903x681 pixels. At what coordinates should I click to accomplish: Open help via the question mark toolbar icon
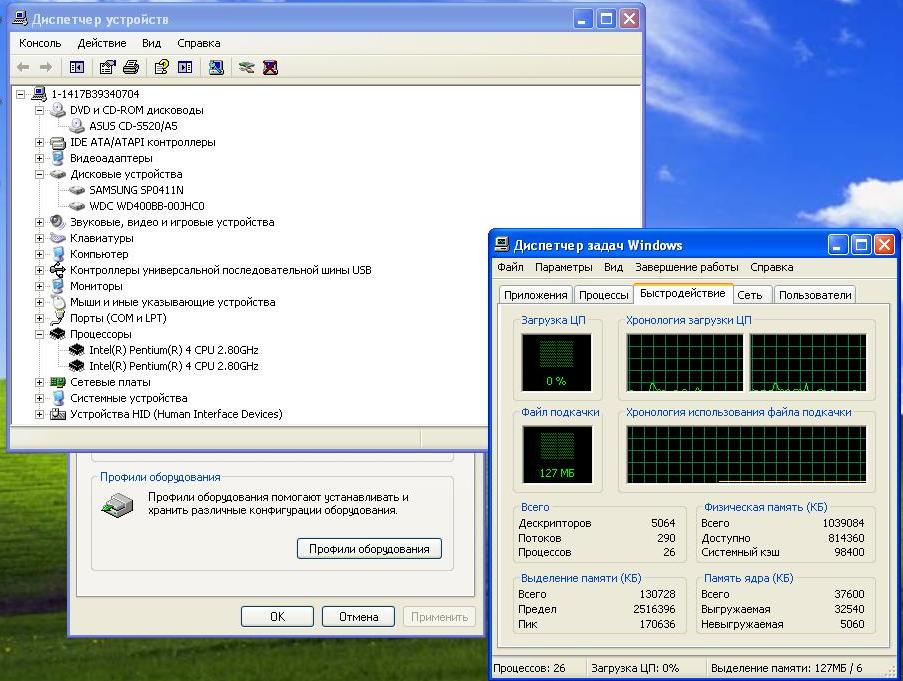coord(161,67)
